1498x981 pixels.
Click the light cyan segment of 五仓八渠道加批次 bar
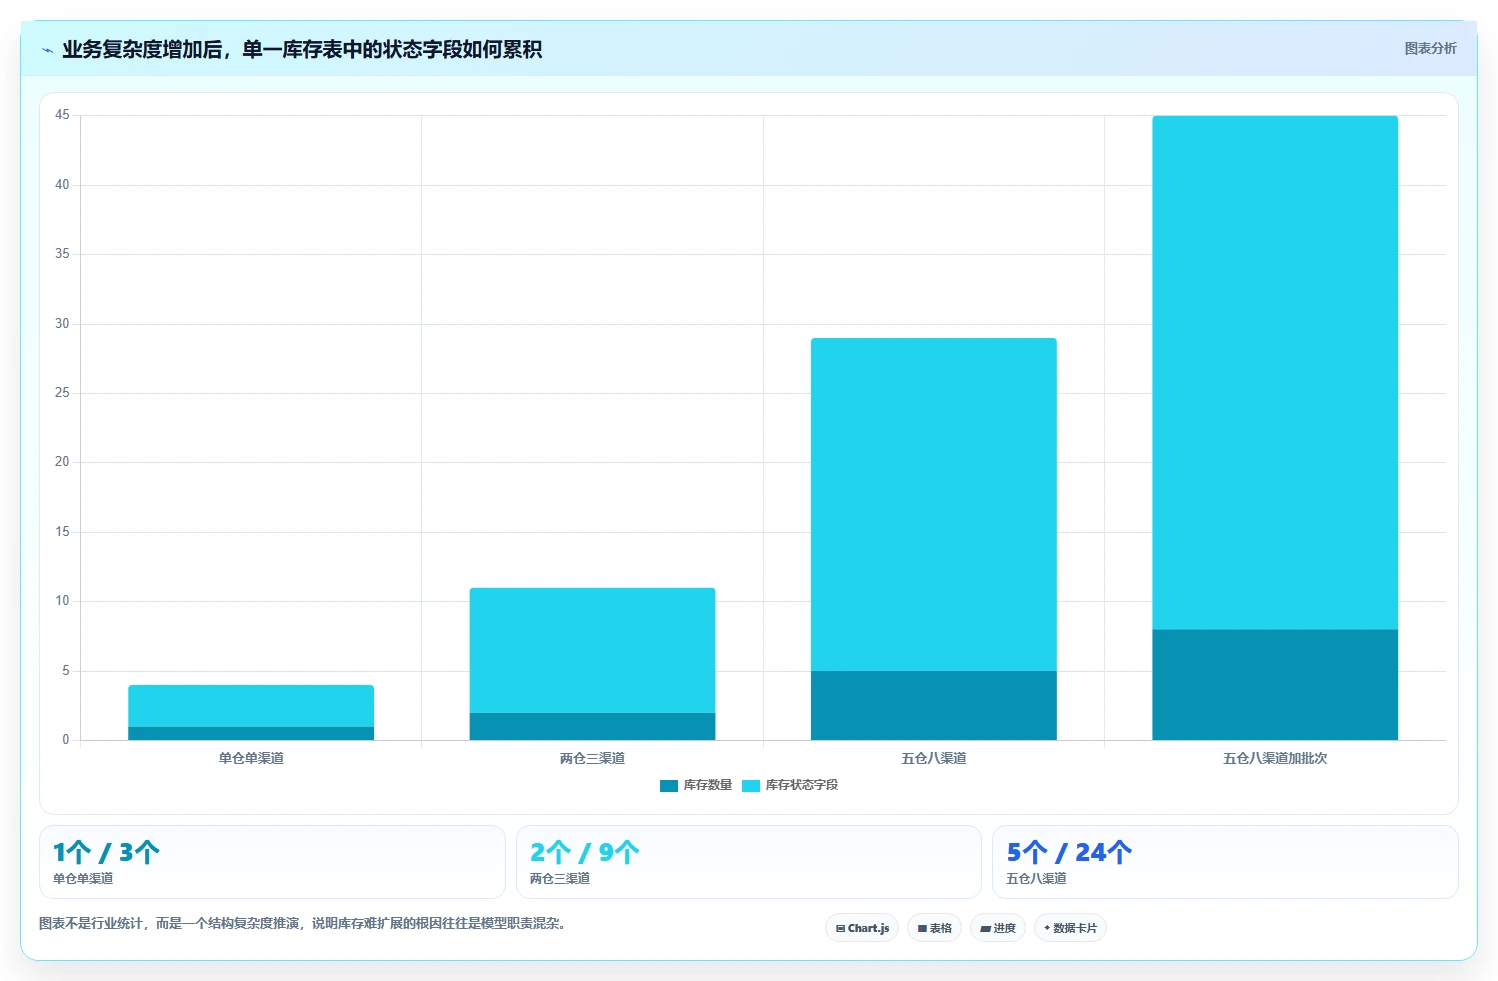pyautogui.click(x=1275, y=372)
